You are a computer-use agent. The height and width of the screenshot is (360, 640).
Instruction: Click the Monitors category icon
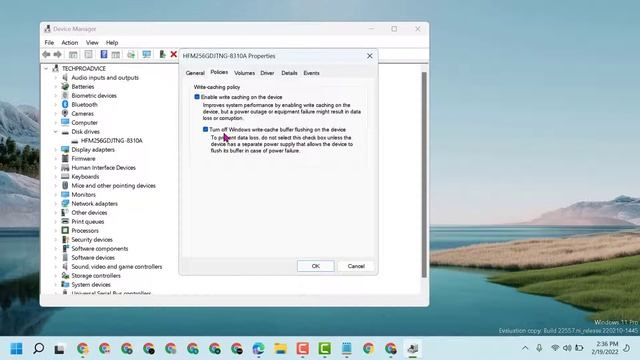[65, 195]
